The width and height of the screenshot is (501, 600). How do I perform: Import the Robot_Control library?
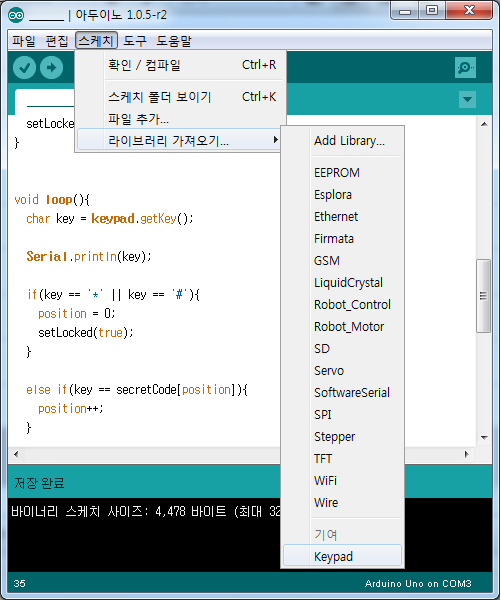tap(343, 305)
